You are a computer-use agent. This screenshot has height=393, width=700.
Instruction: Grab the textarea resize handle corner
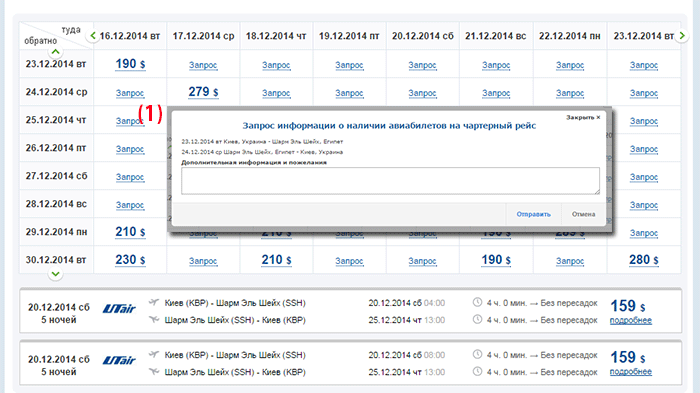coord(597,192)
